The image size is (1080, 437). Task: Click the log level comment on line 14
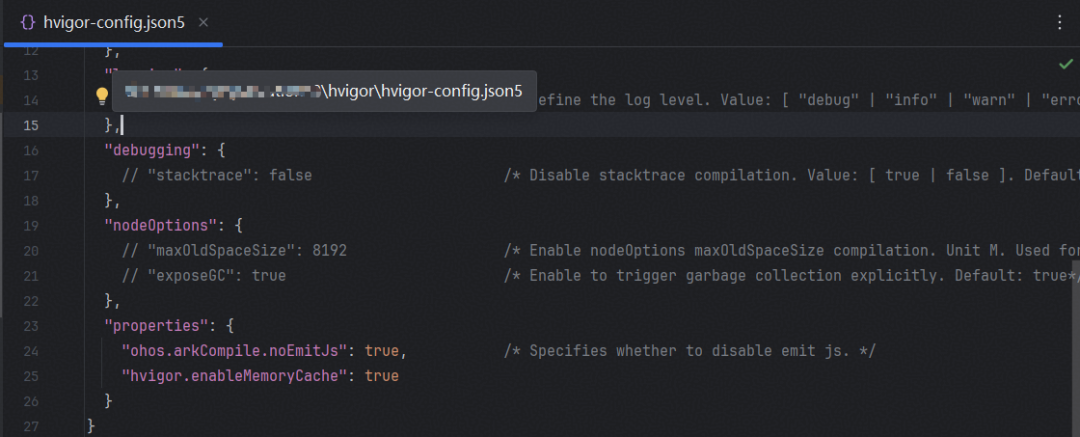(808, 100)
